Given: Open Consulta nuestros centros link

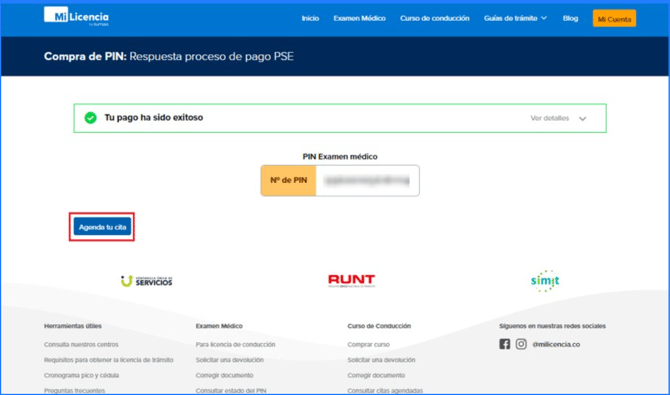Looking at the screenshot, I should tap(81, 345).
